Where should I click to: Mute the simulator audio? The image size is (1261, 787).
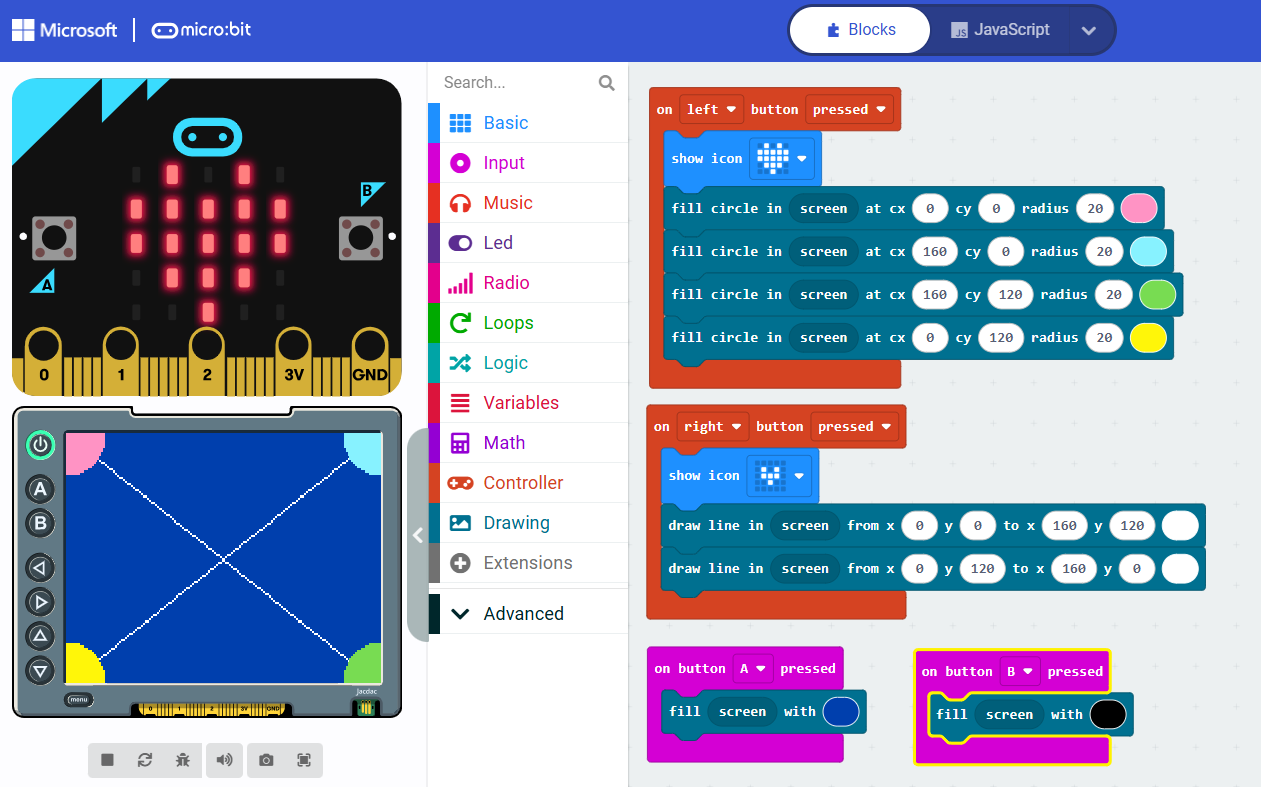click(224, 760)
